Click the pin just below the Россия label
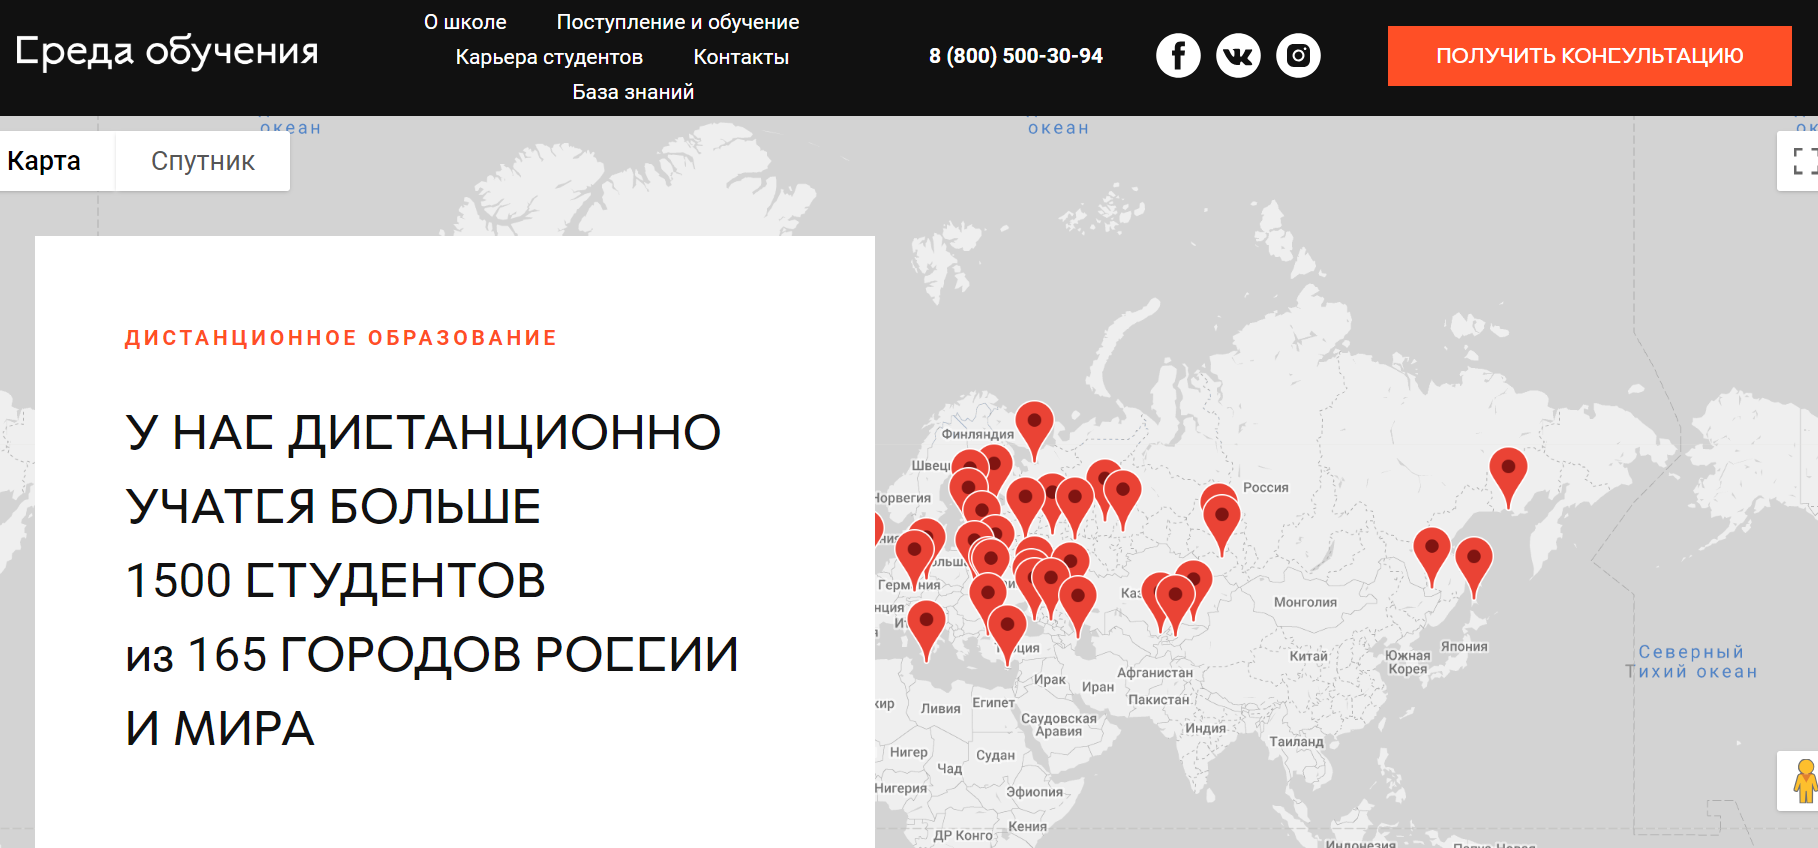 click(x=1222, y=525)
